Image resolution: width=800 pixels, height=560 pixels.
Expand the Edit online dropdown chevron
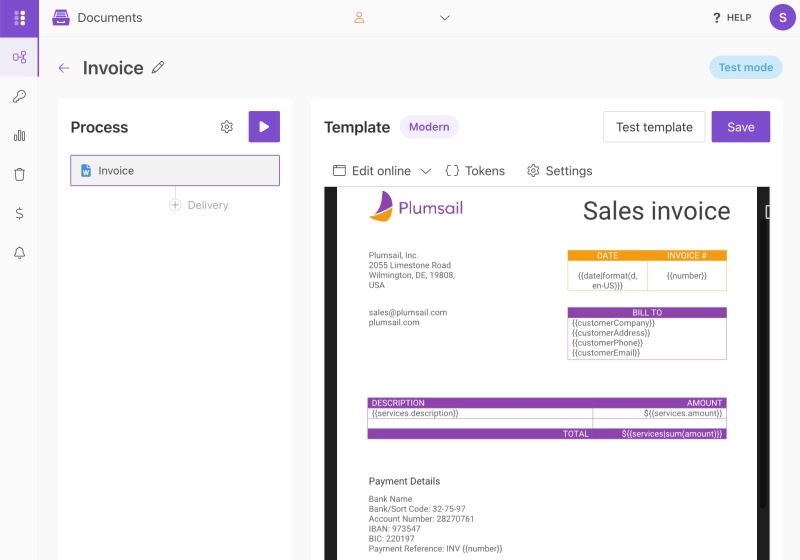(x=426, y=171)
